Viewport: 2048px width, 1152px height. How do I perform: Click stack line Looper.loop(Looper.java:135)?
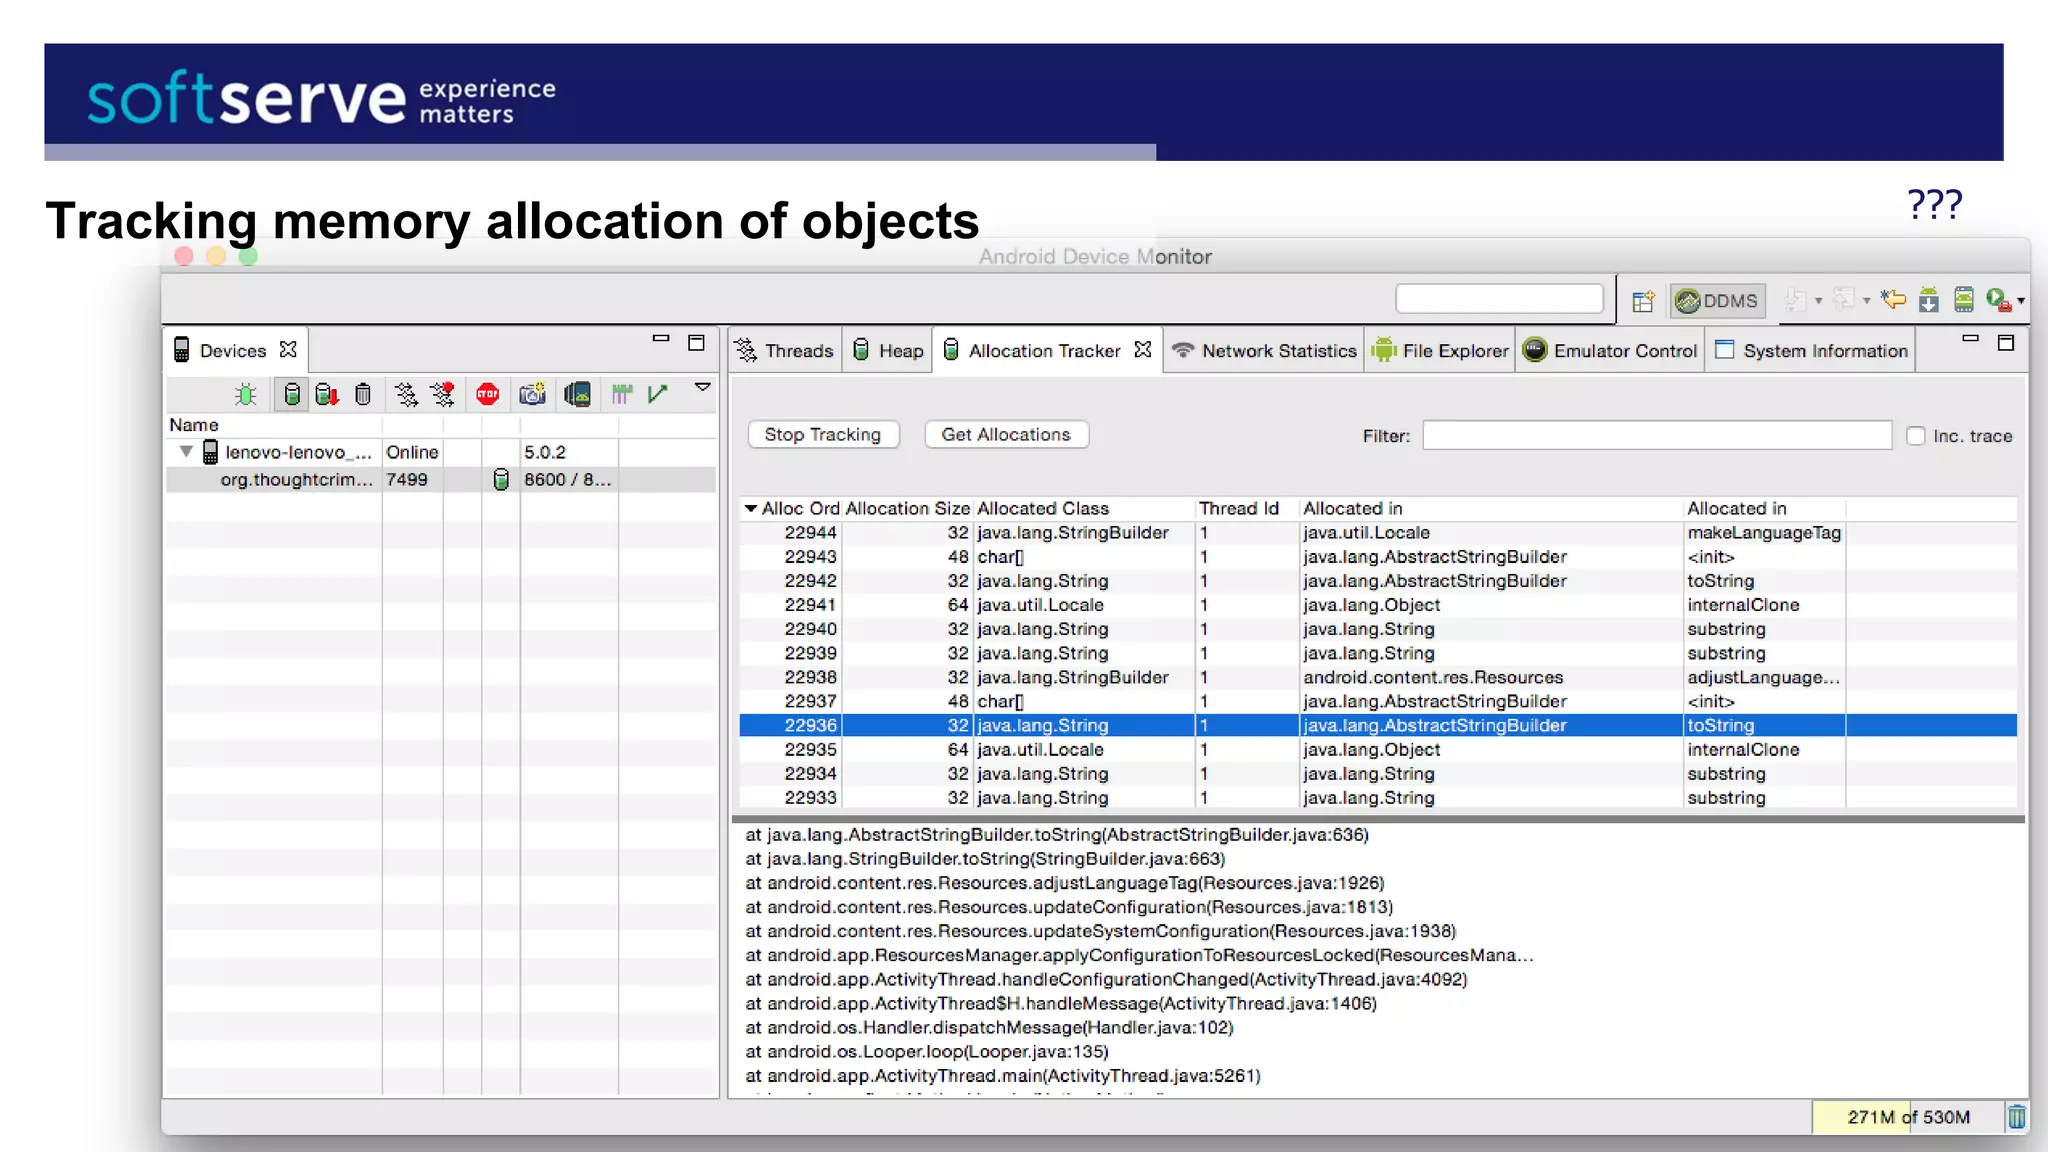pos(927,1052)
